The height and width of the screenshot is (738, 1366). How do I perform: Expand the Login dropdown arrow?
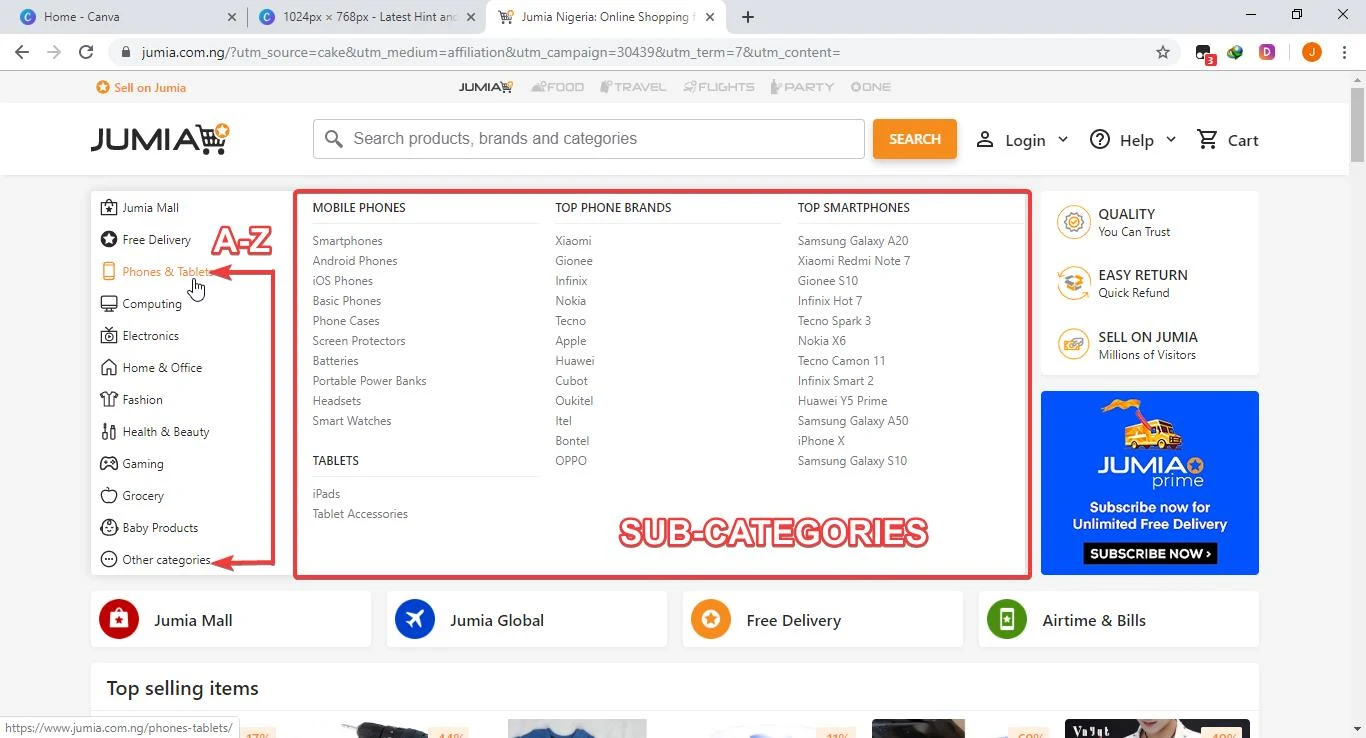[x=1063, y=139]
